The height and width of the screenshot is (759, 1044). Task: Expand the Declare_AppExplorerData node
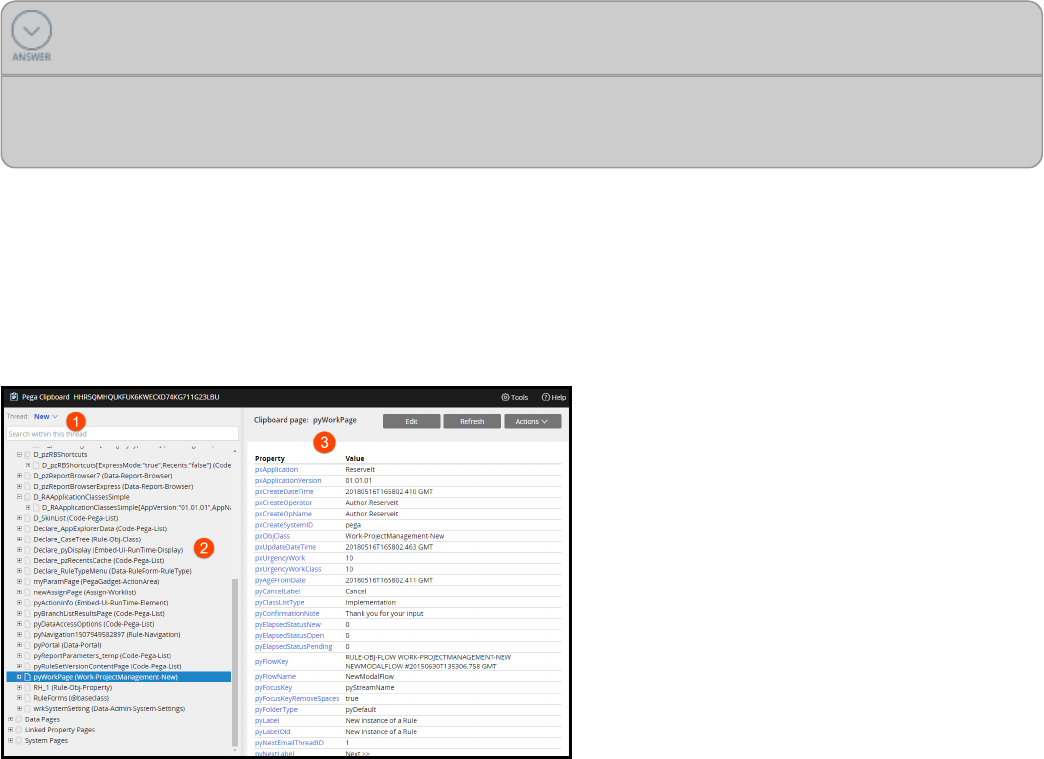[19, 529]
